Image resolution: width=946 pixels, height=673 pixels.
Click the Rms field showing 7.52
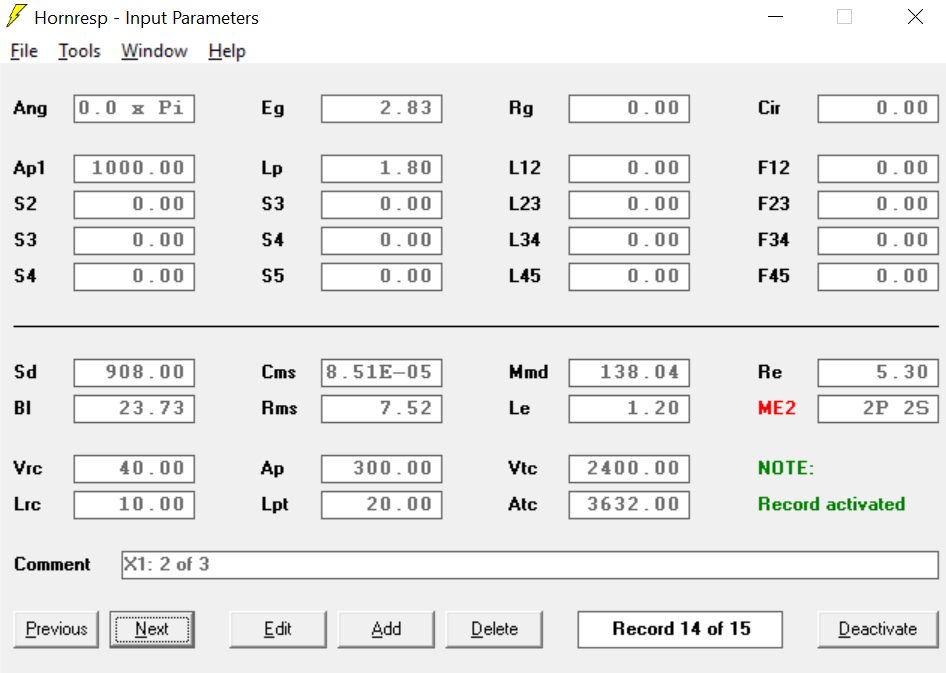[x=381, y=409]
